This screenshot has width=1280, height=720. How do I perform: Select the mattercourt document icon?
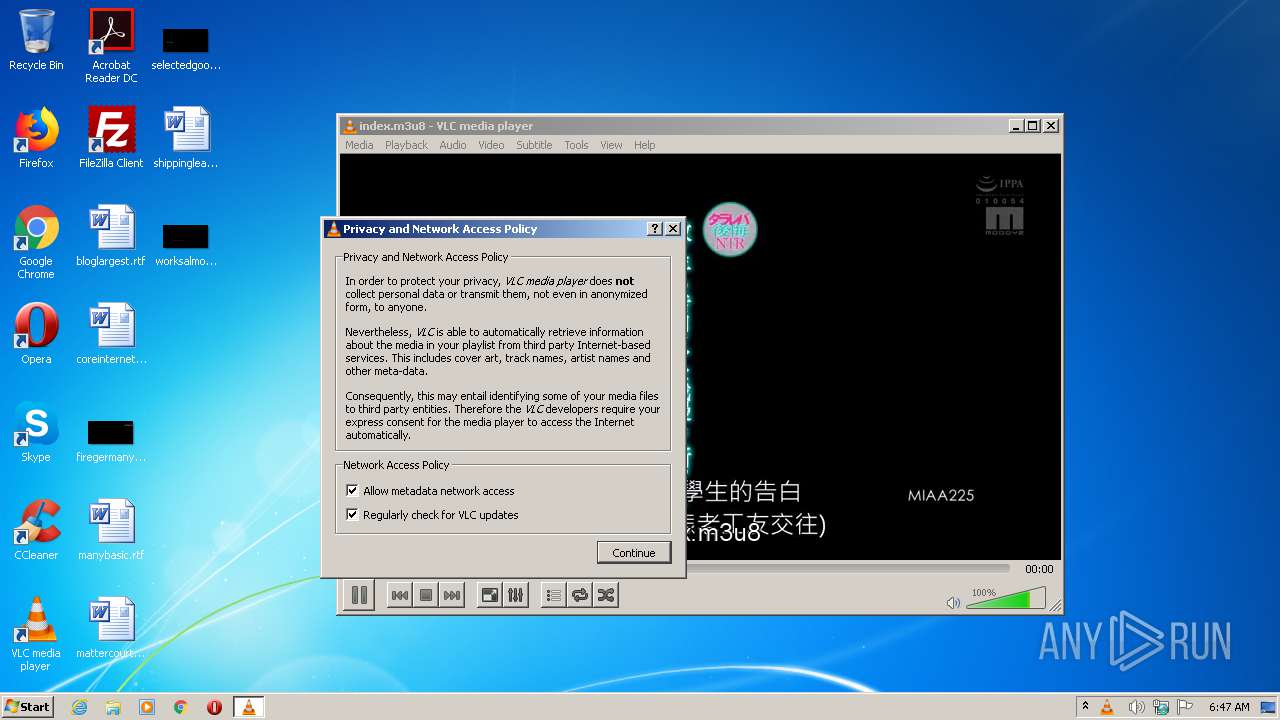[x=111, y=628]
